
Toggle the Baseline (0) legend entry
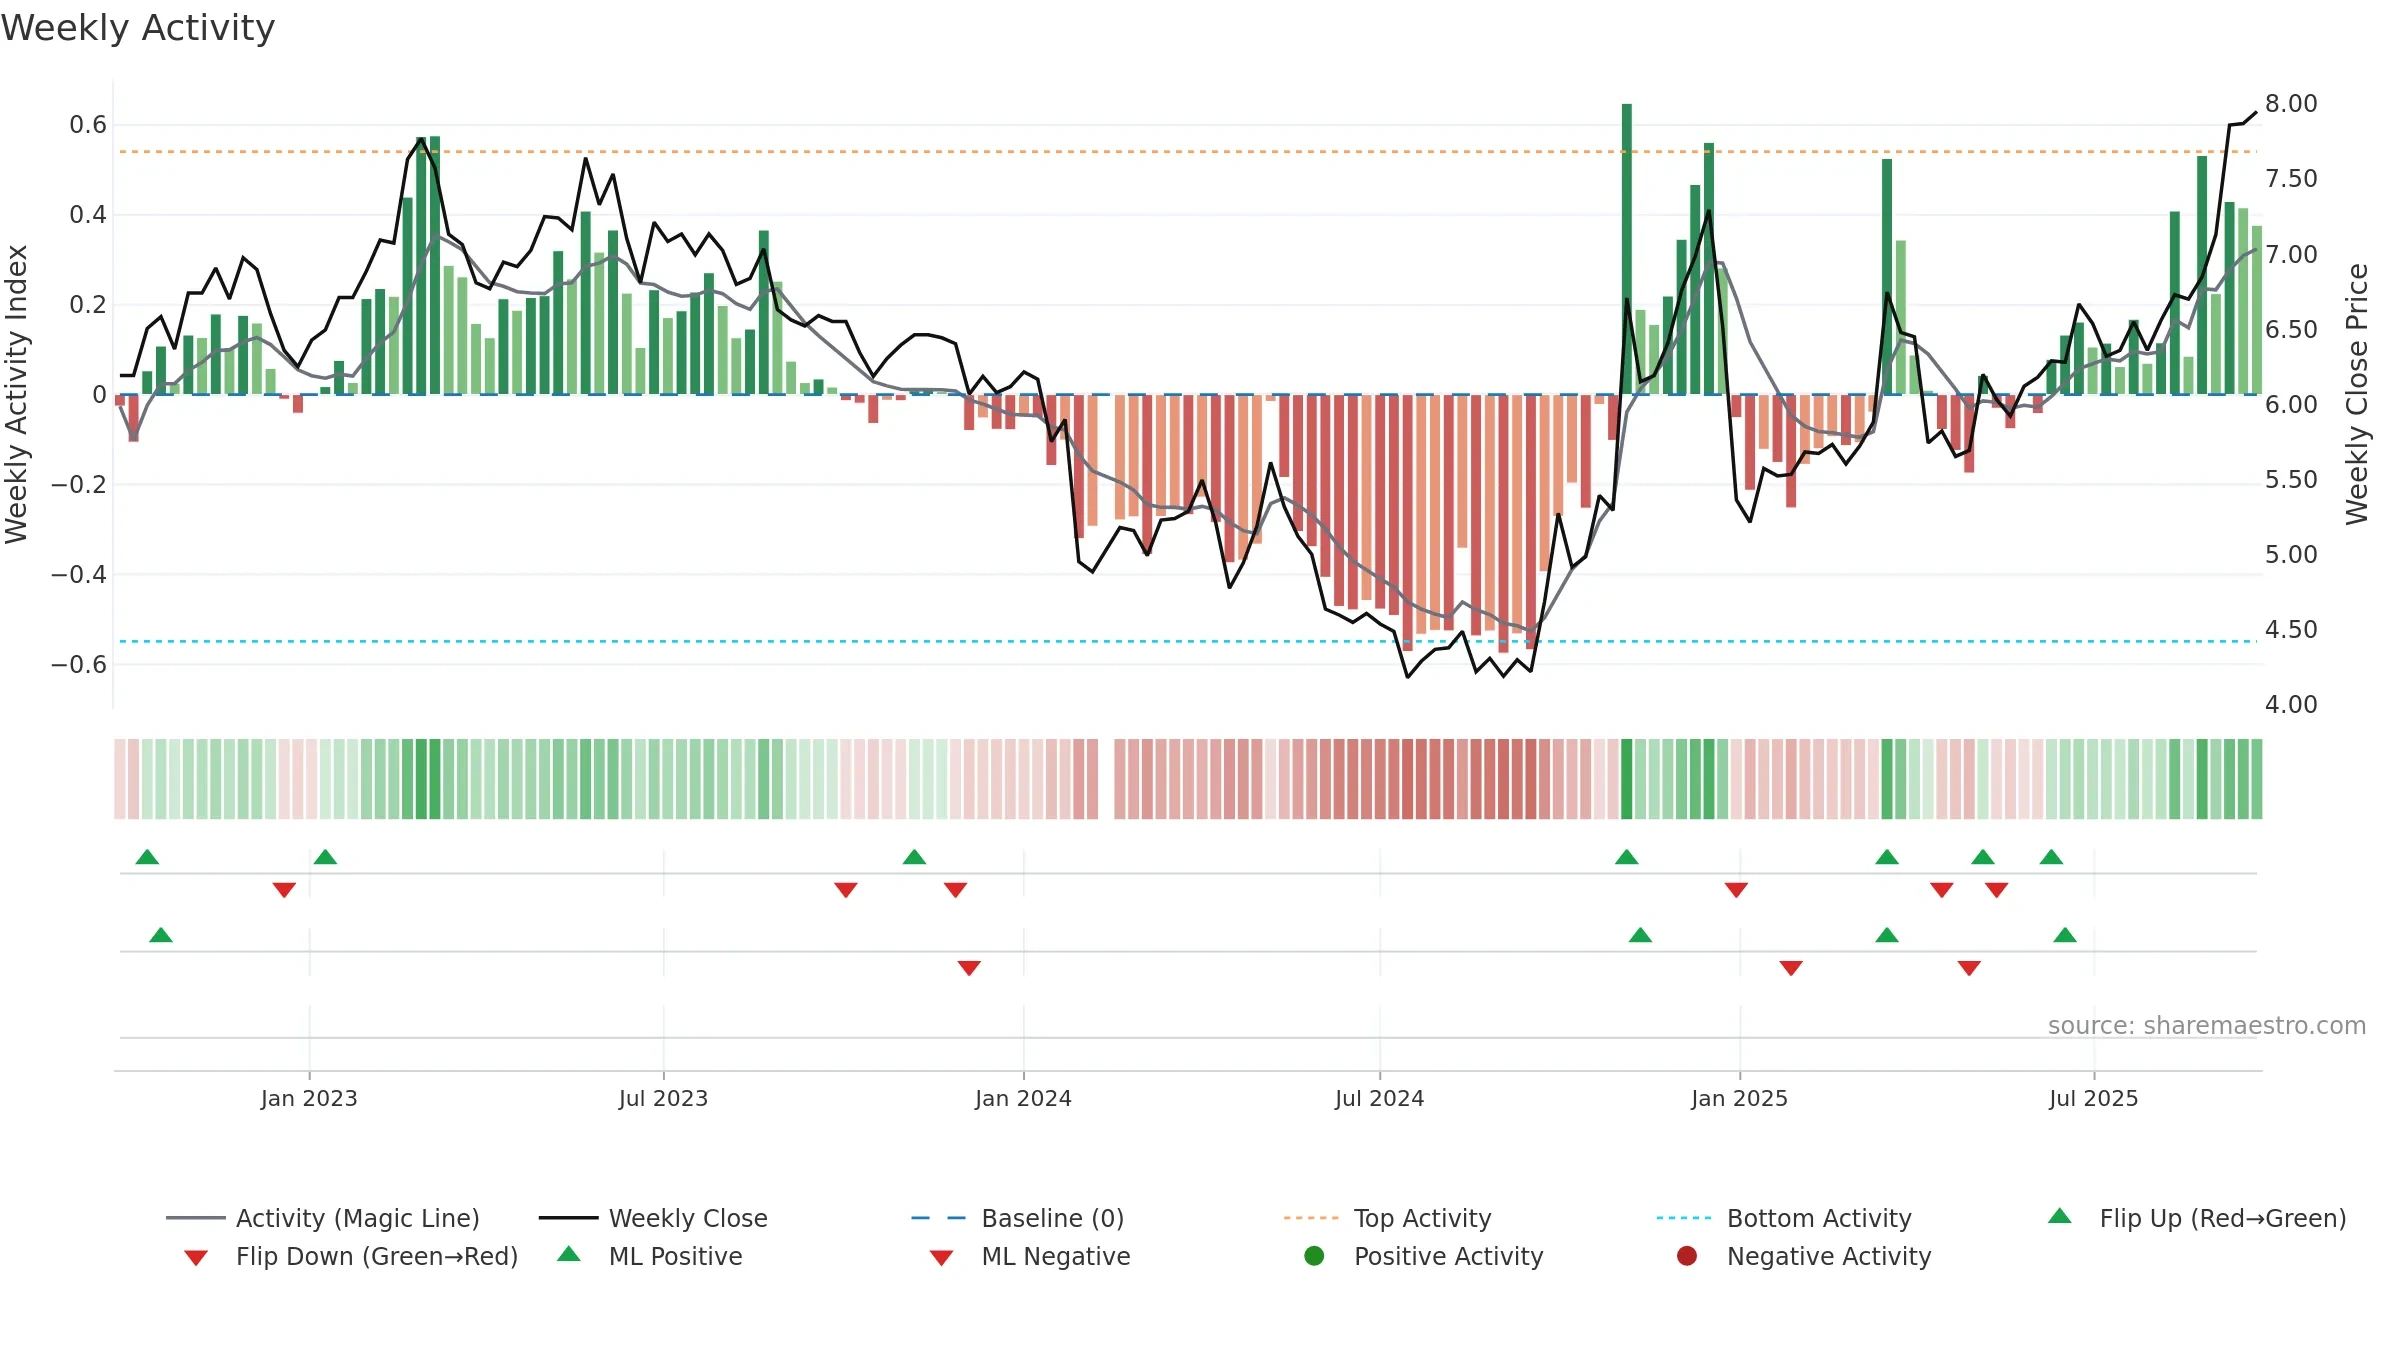pyautogui.click(x=1018, y=1218)
